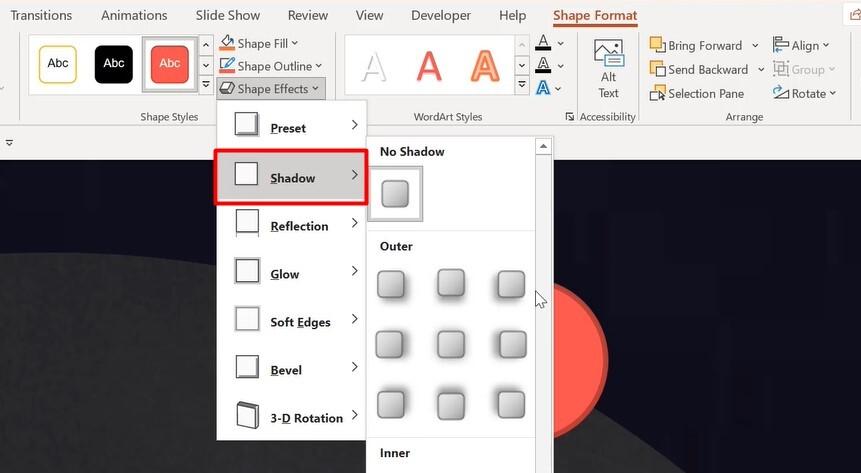Switch to the Developer tab
The image size is (861, 473).
pos(441,15)
